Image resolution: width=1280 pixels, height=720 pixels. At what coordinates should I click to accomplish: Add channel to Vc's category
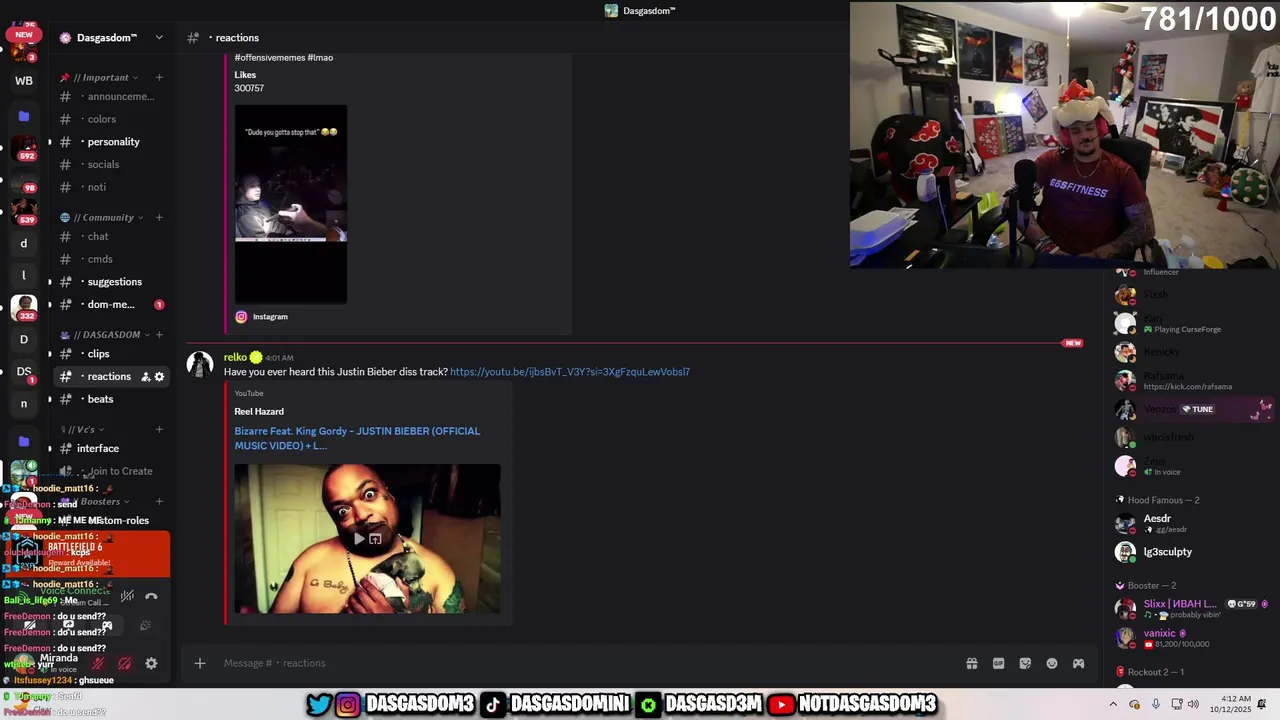point(159,430)
